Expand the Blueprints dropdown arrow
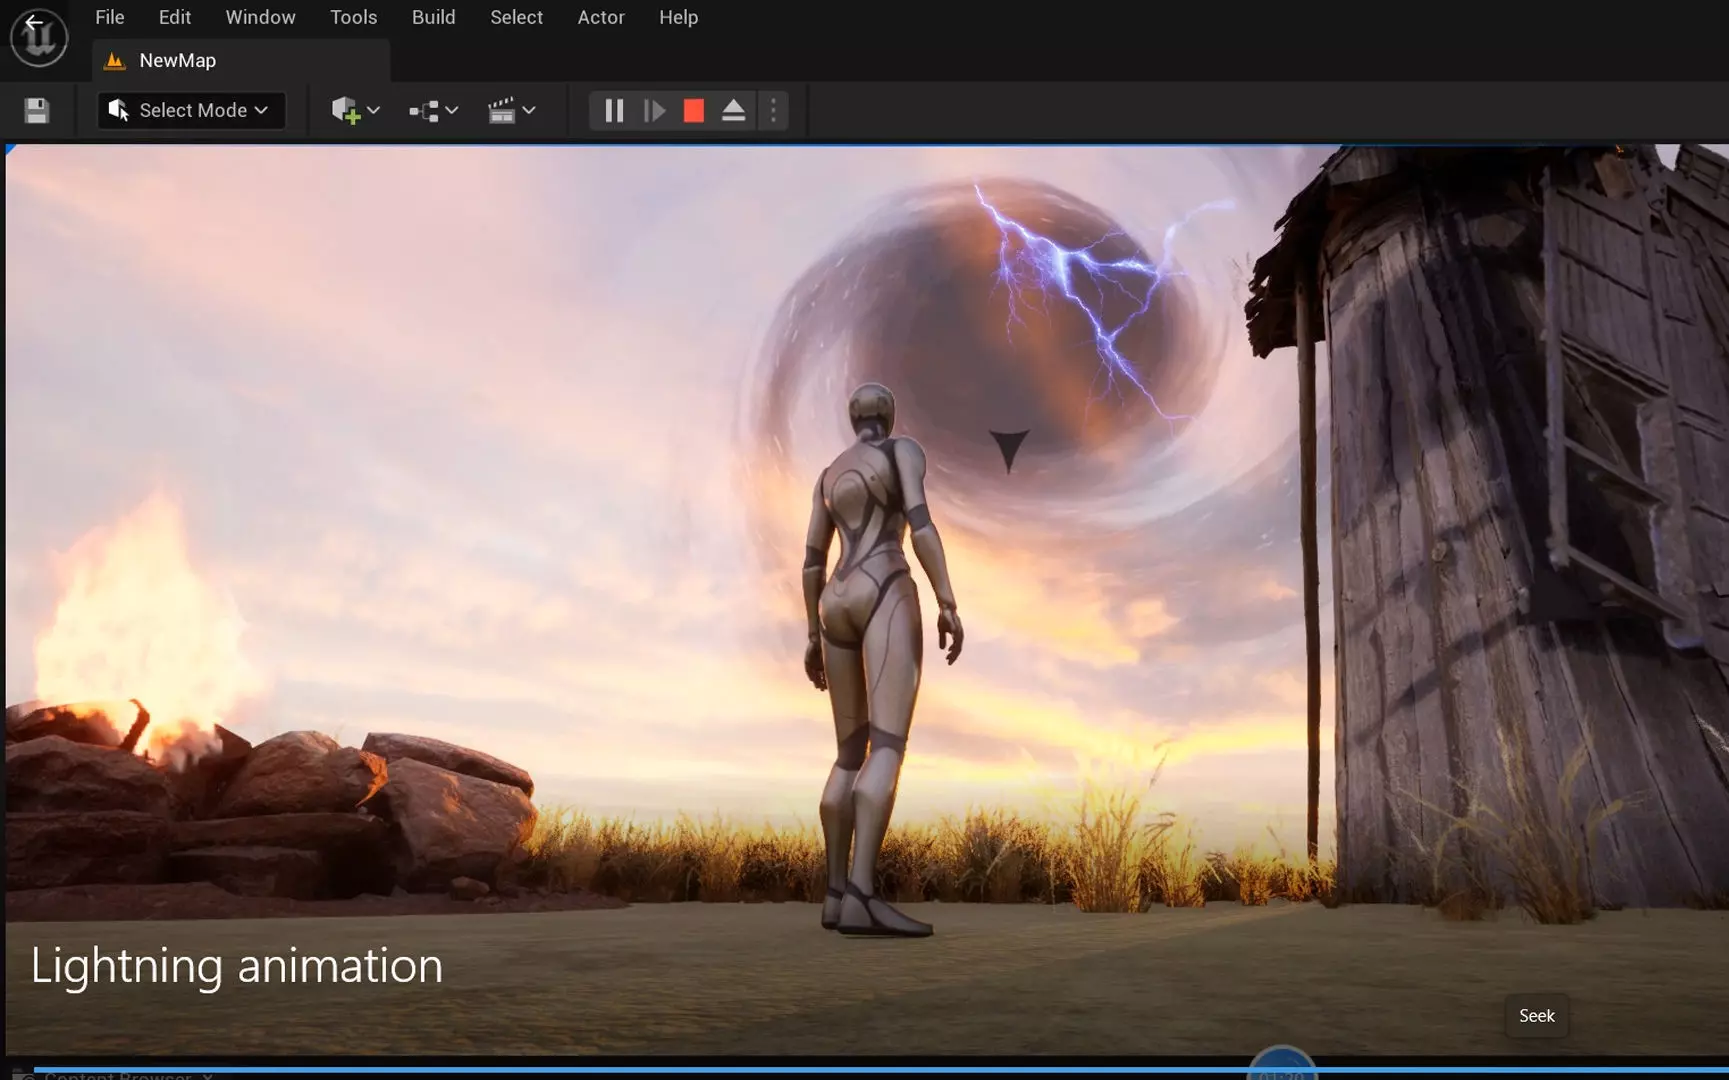The height and width of the screenshot is (1080, 1729). click(452, 110)
